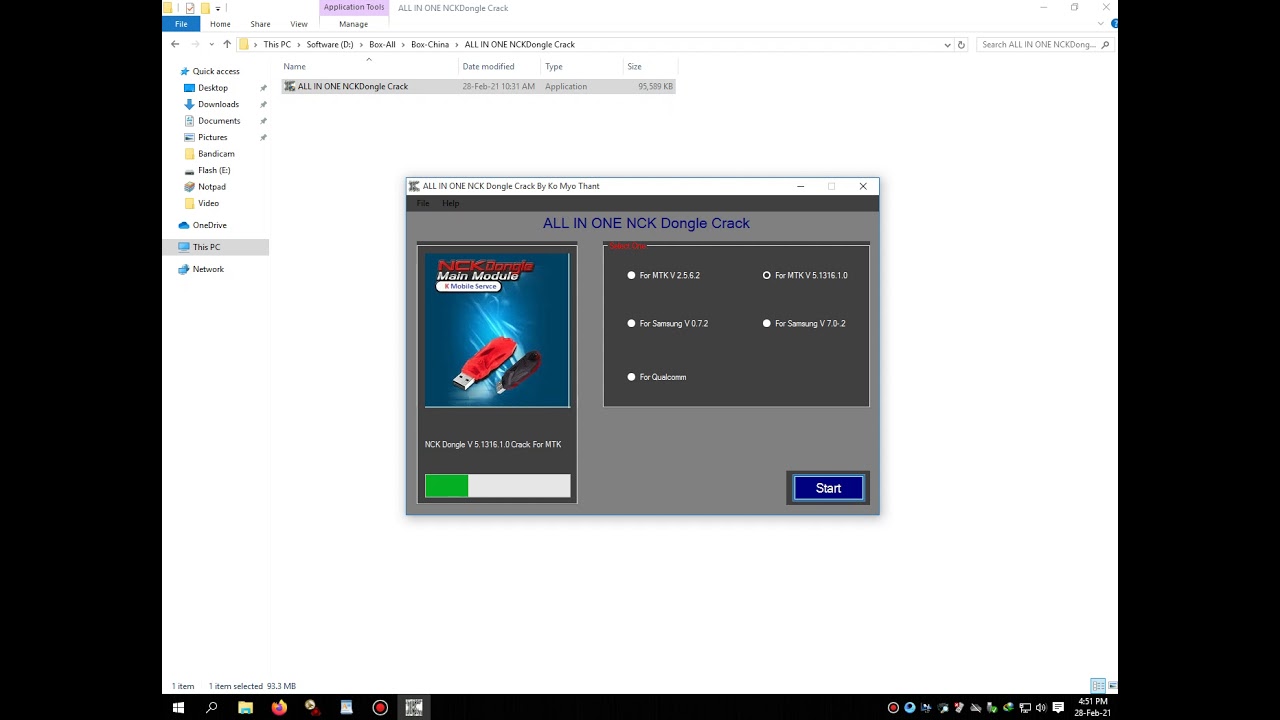Viewport: 1280px width, 720px height.
Task: Go back using the Explorer back arrow
Action: (175, 44)
